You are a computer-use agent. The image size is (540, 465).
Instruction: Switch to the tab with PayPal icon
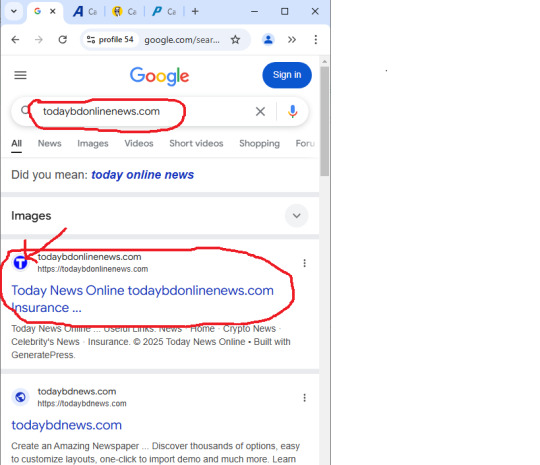tap(164, 12)
